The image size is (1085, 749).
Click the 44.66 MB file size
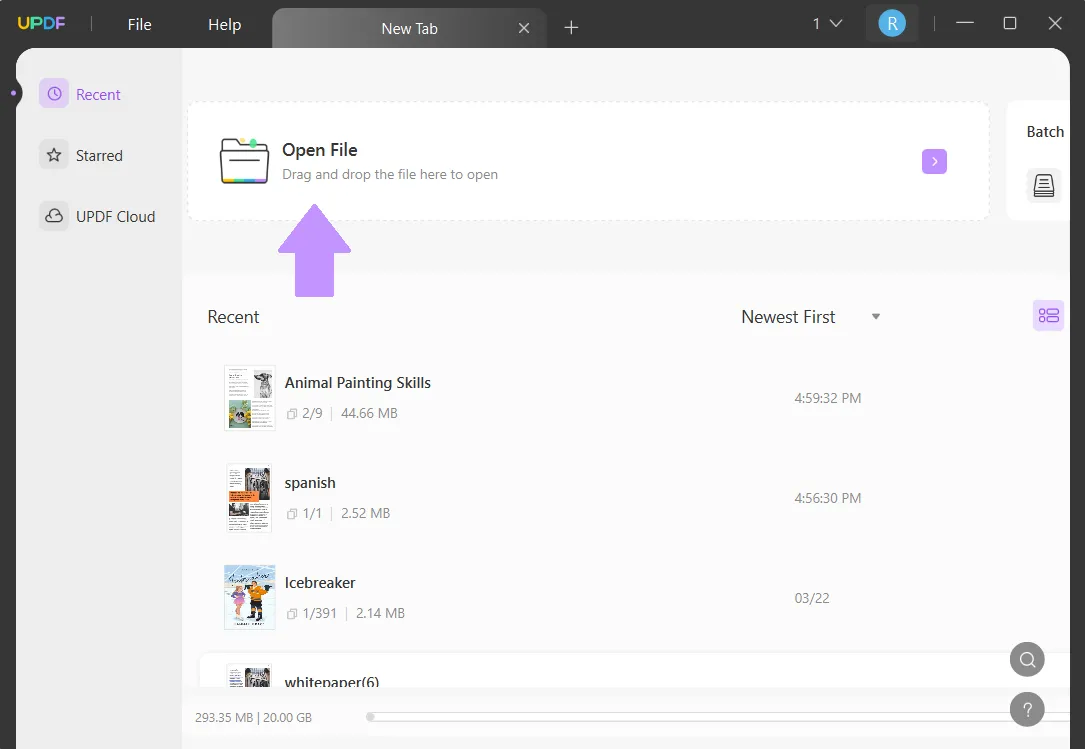click(x=369, y=413)
